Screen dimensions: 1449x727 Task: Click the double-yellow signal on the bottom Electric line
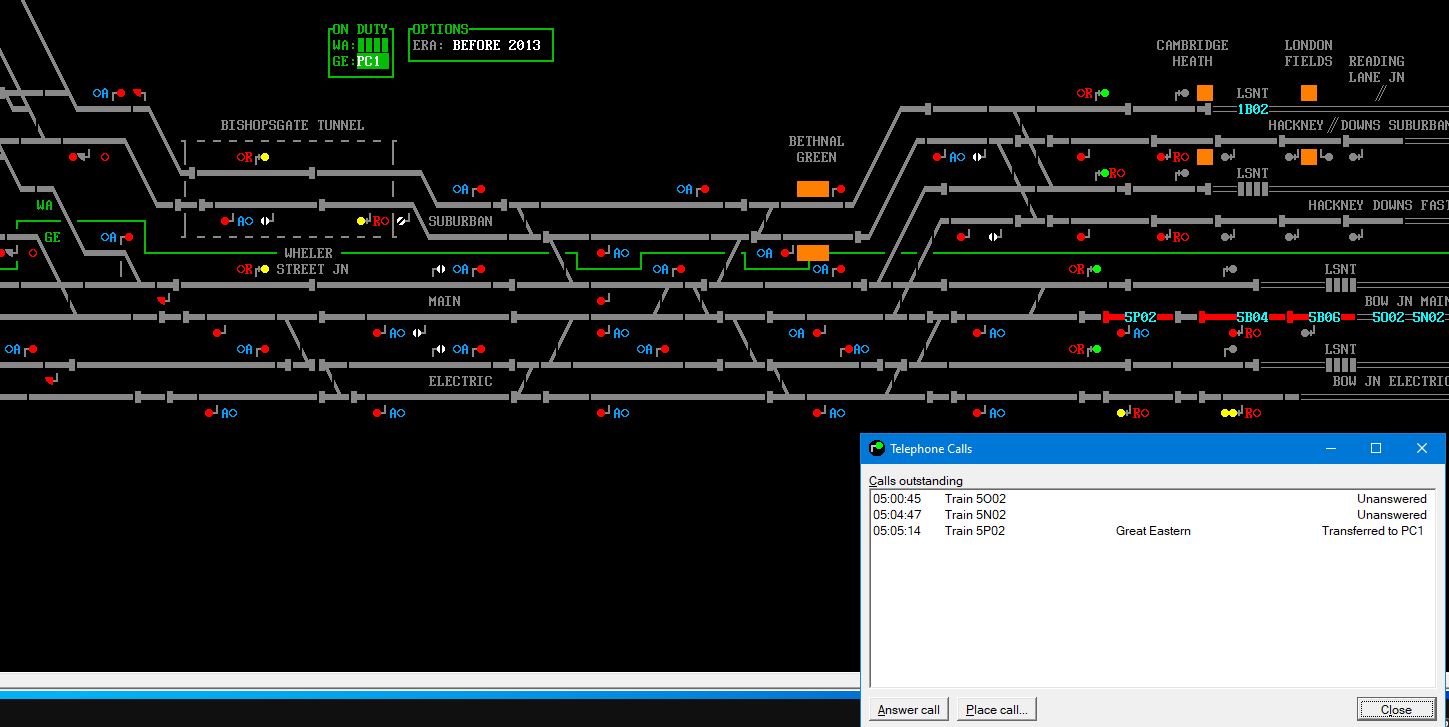1229,413
